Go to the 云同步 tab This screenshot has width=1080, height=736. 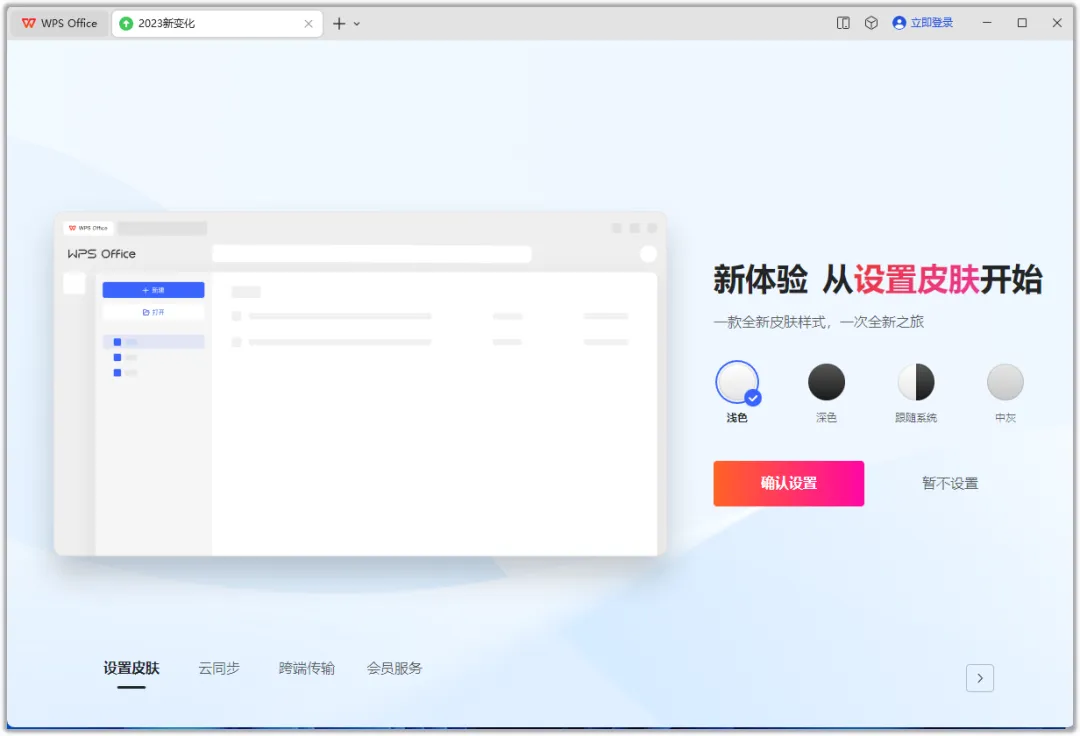219,669
